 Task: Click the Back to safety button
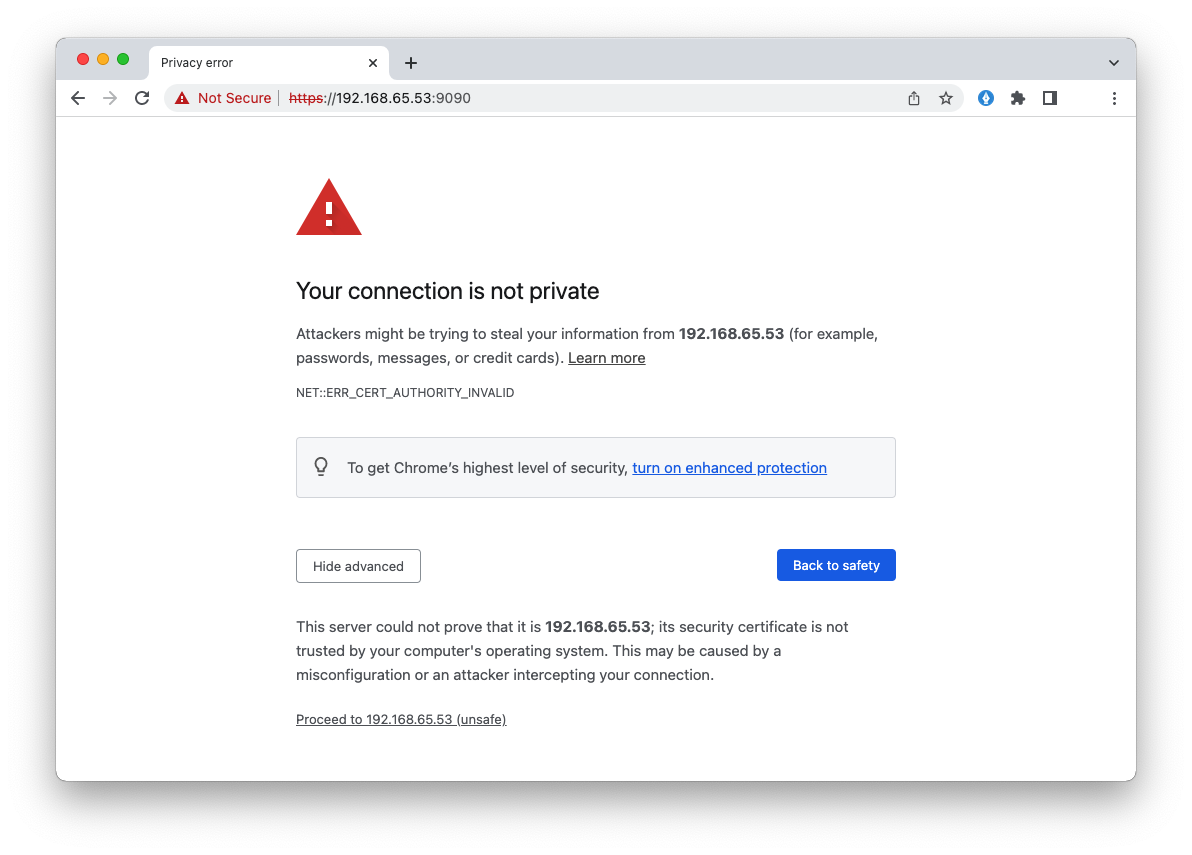click(x=836, y=565)
